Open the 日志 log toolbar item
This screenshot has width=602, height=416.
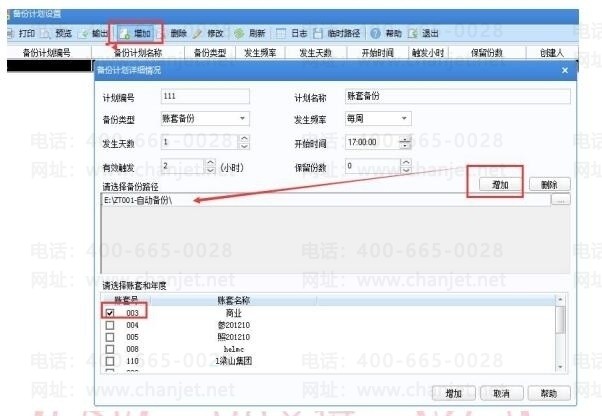(x=292, y=33)
